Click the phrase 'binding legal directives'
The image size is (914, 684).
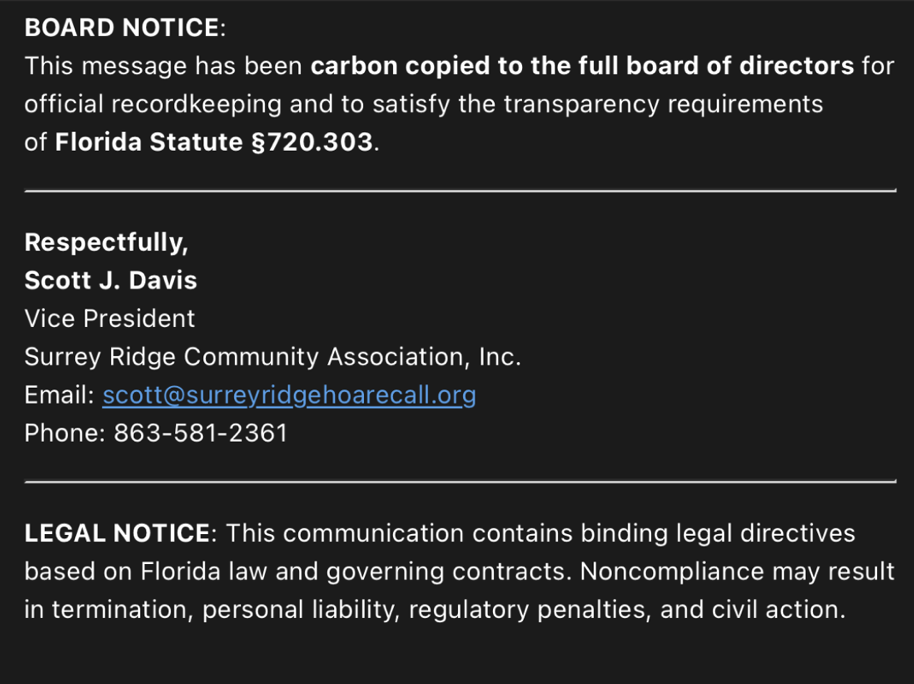coord(718,533)
